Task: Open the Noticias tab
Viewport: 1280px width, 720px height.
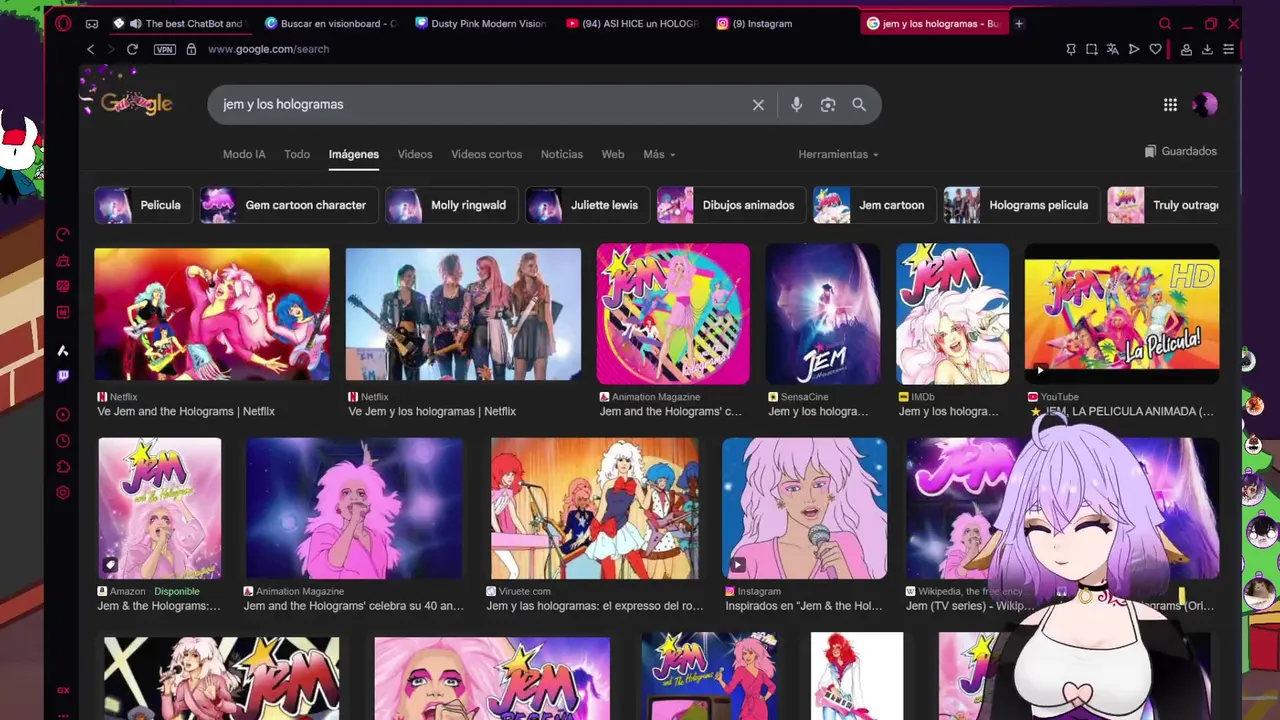Action: click(x=562, y=154)
